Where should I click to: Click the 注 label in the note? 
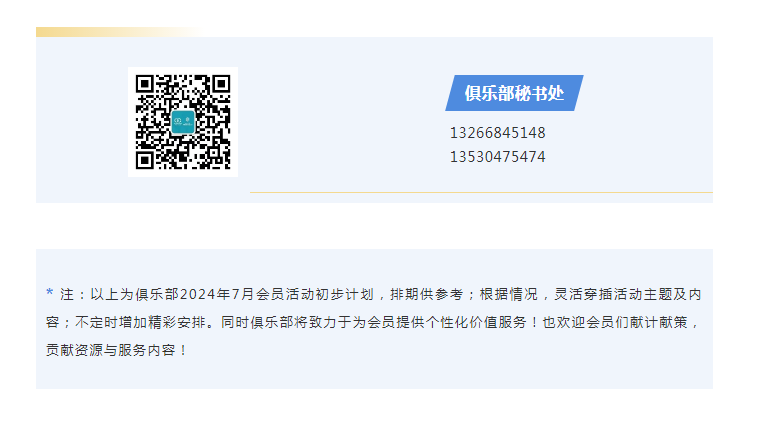coord(67,294)
